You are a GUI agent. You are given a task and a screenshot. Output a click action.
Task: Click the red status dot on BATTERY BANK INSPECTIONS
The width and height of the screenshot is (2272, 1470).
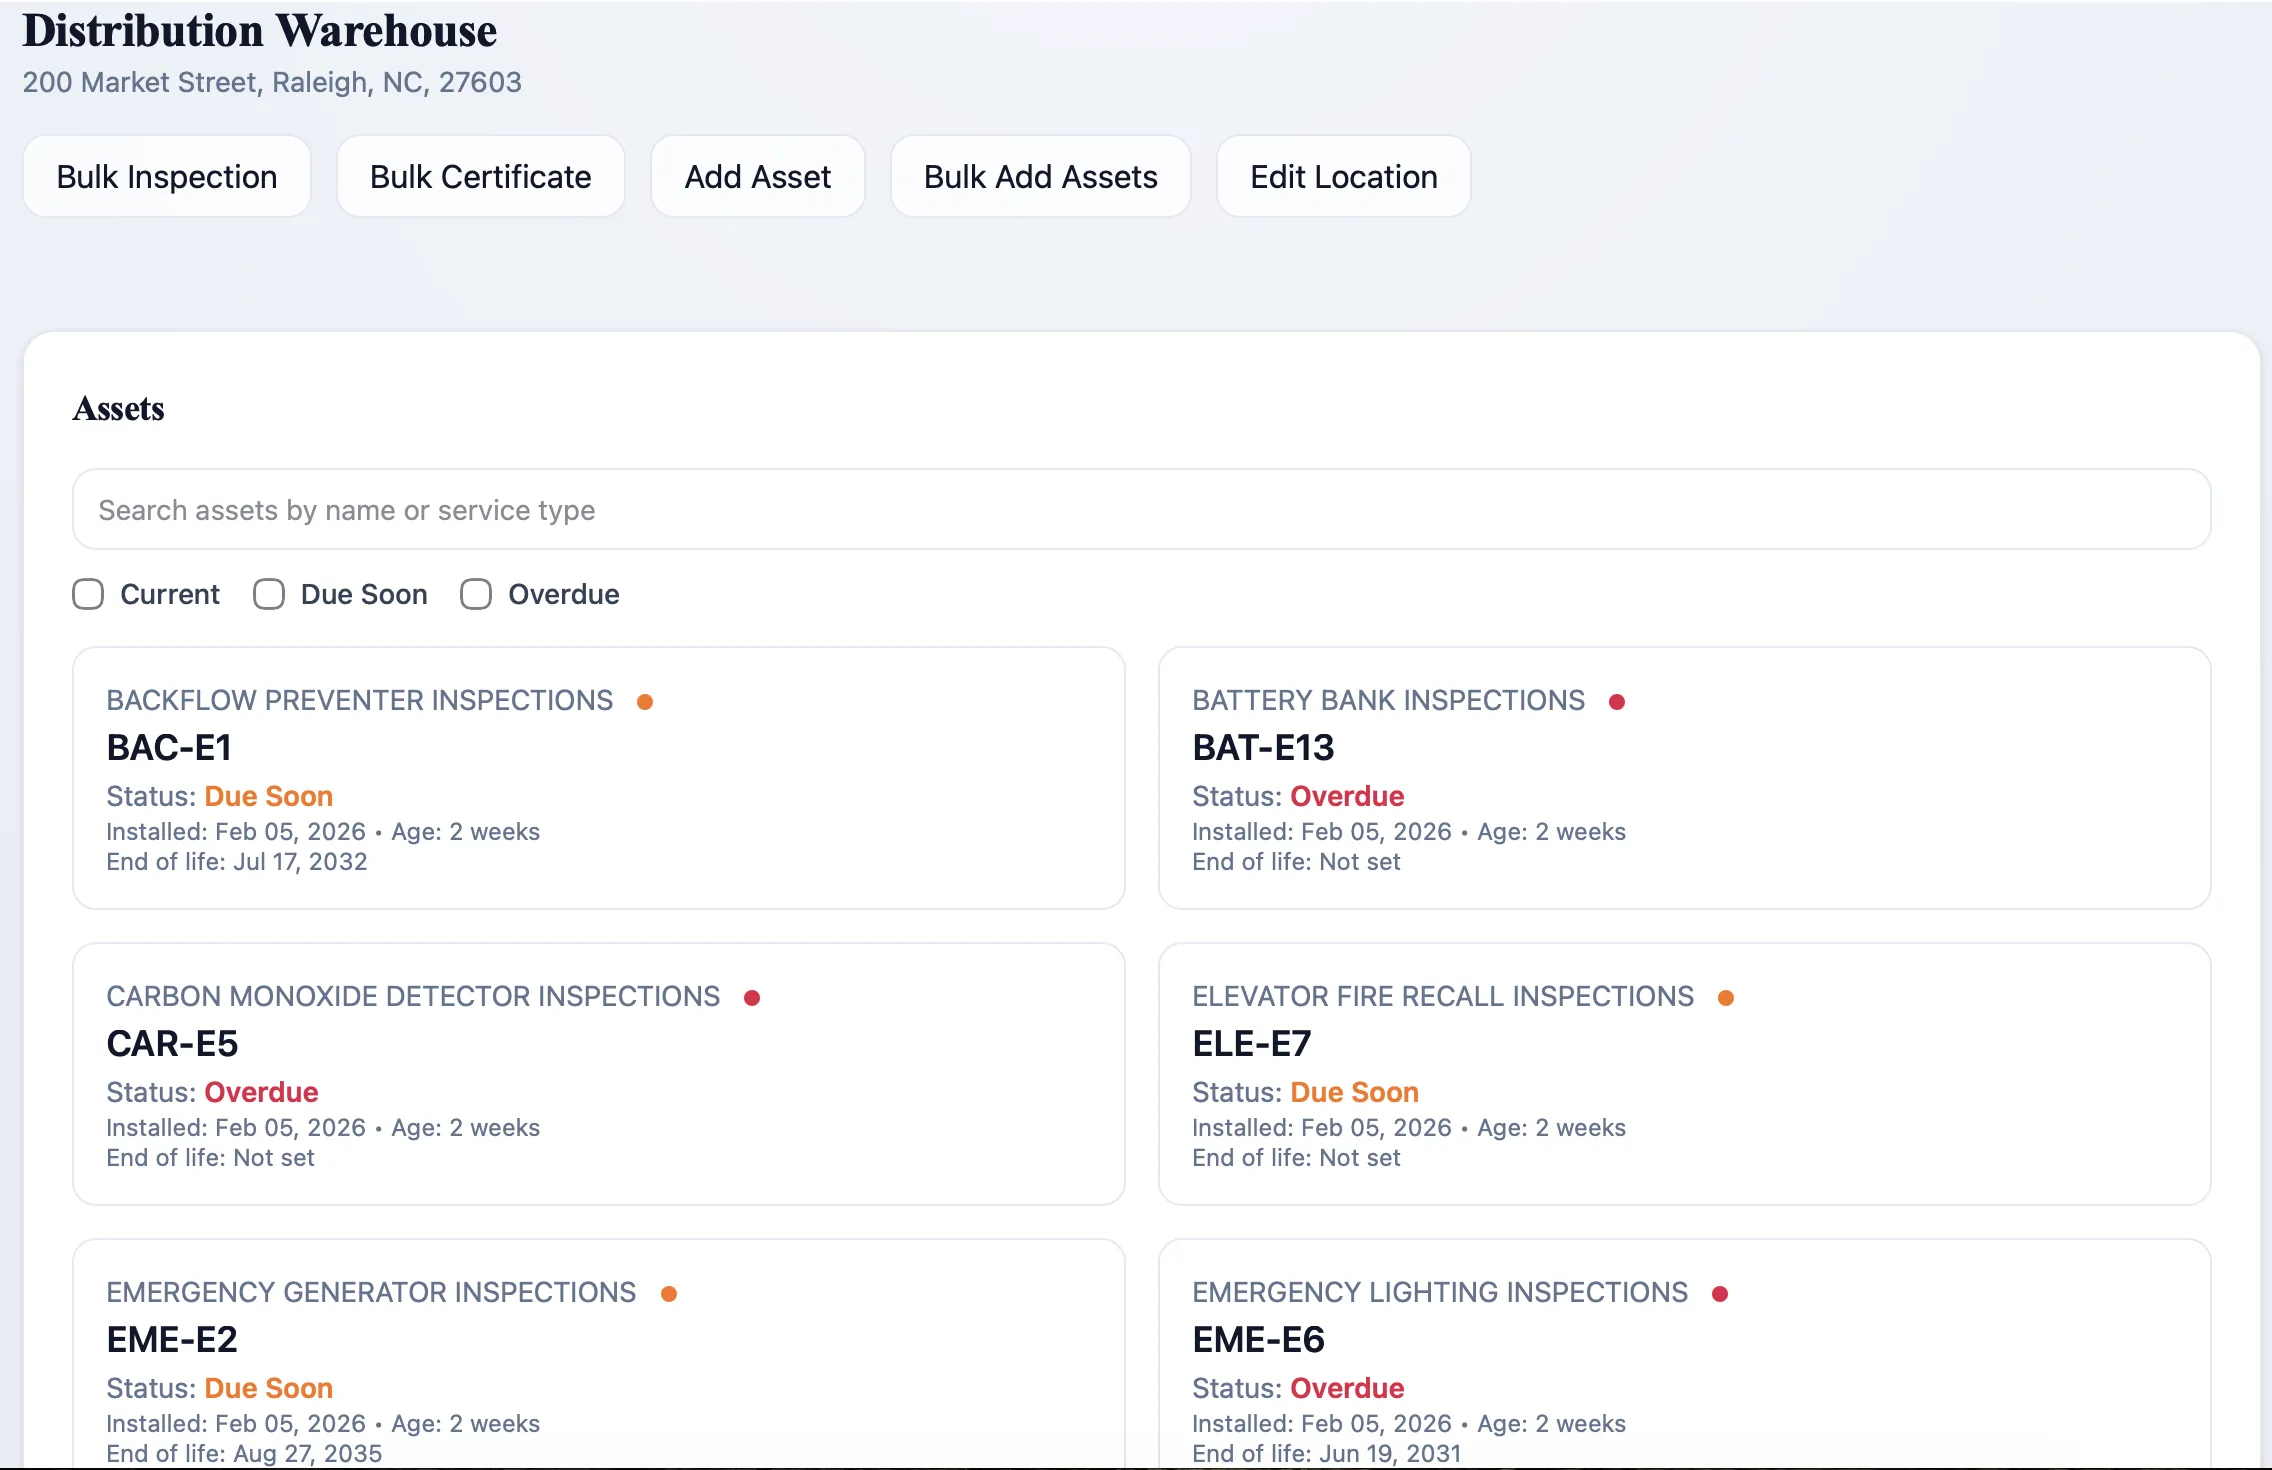[1619, 701]
